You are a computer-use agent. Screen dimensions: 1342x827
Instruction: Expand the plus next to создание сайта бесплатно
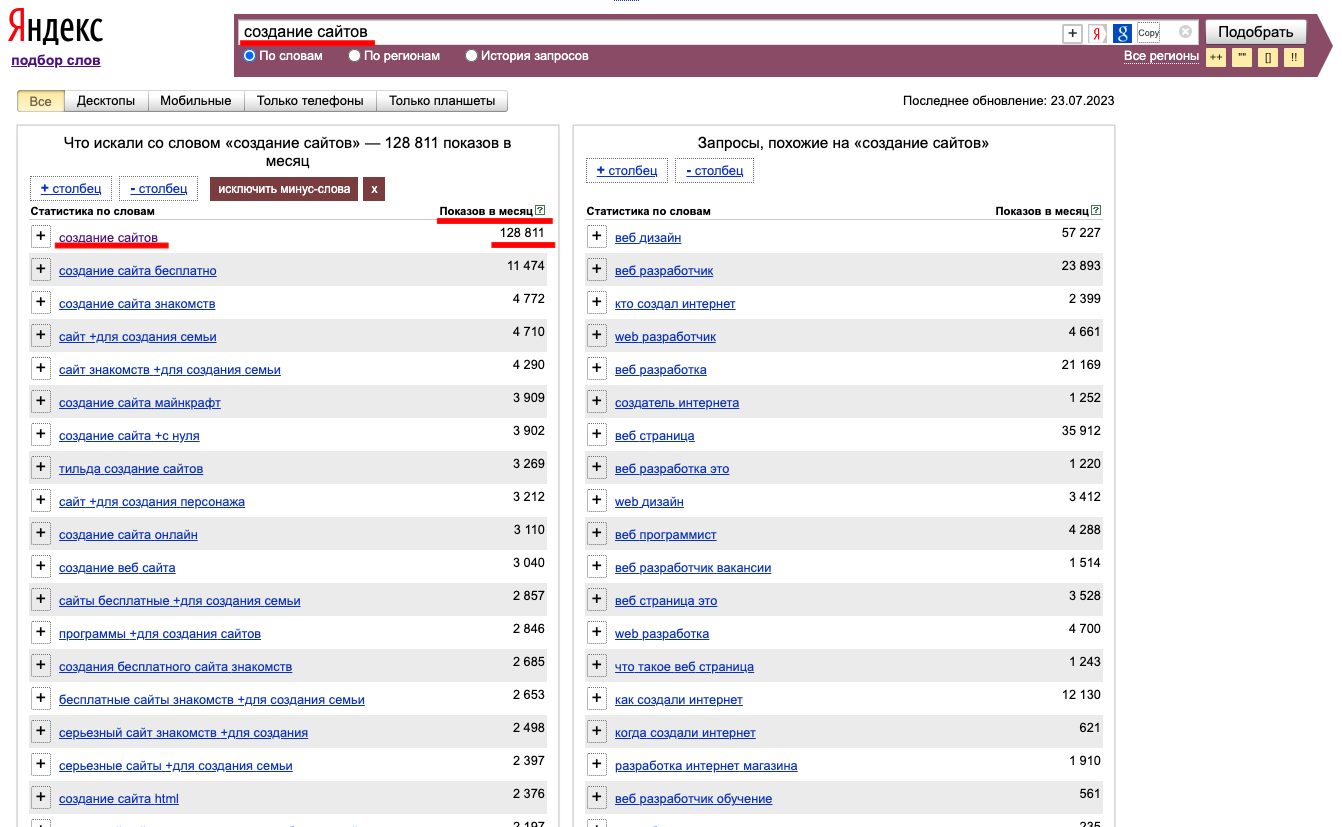(41, 270)
